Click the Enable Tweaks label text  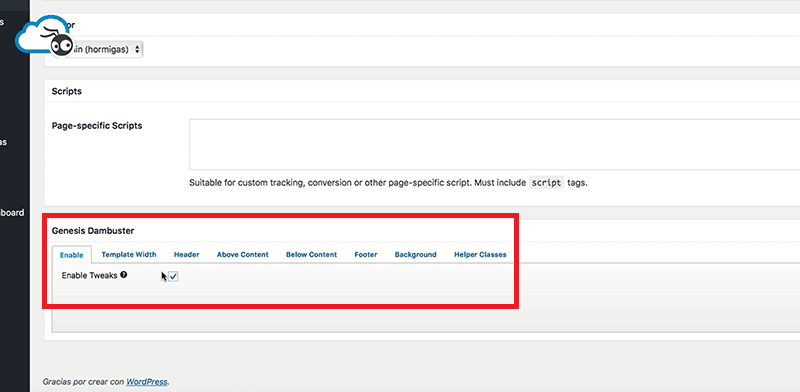tap(89, 275)
